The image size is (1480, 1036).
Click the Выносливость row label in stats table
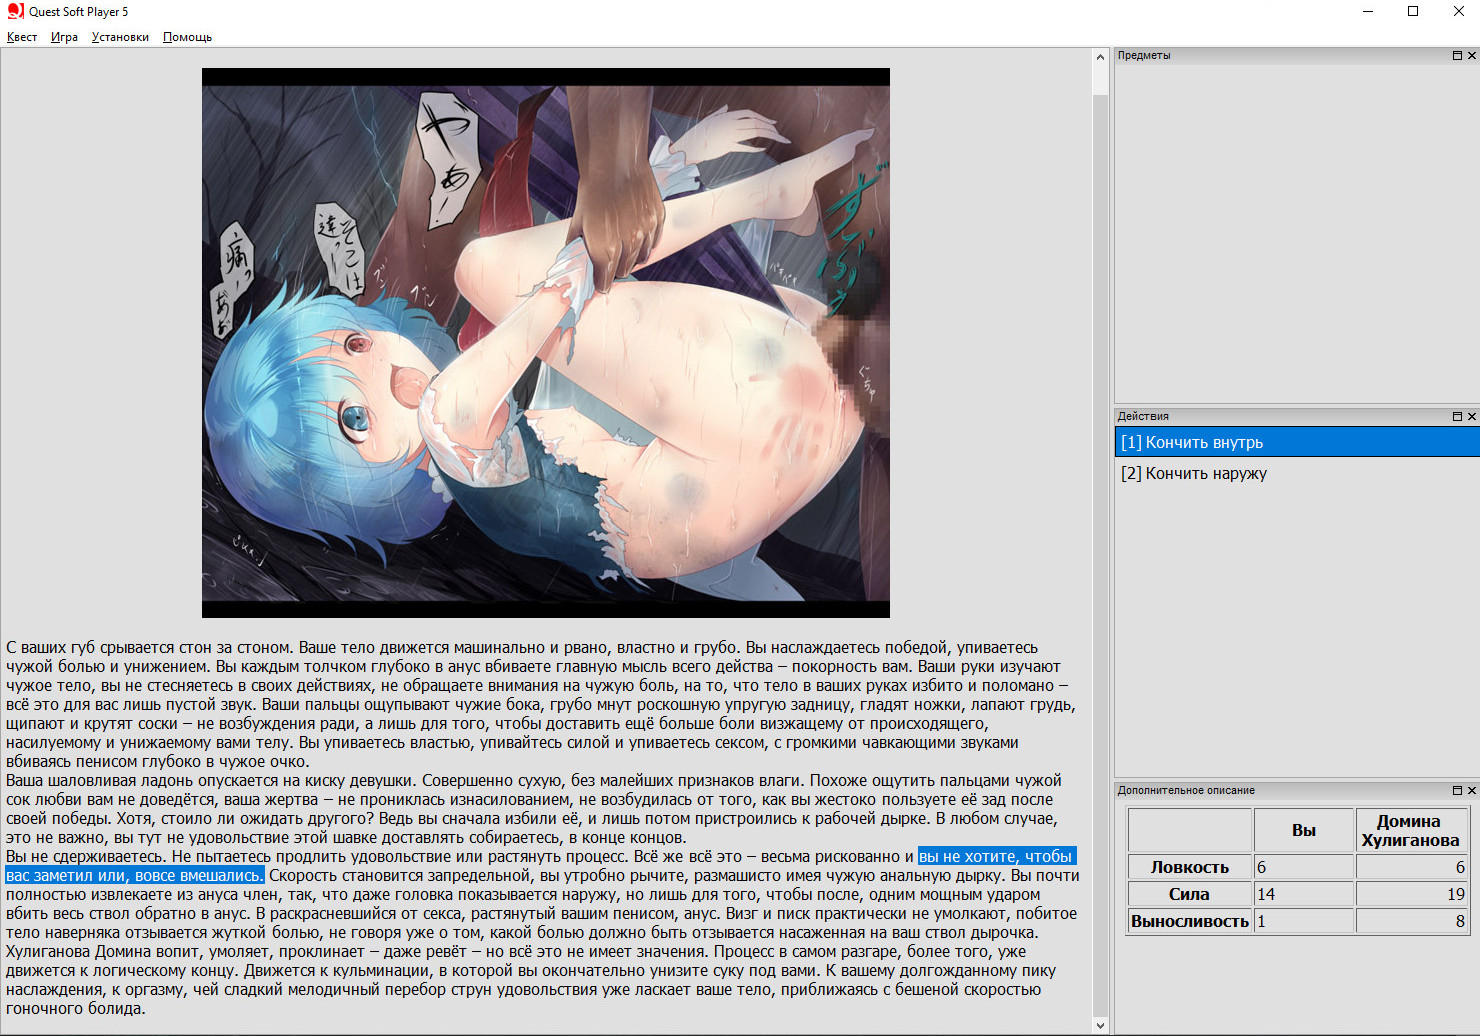coord(1189,921)
